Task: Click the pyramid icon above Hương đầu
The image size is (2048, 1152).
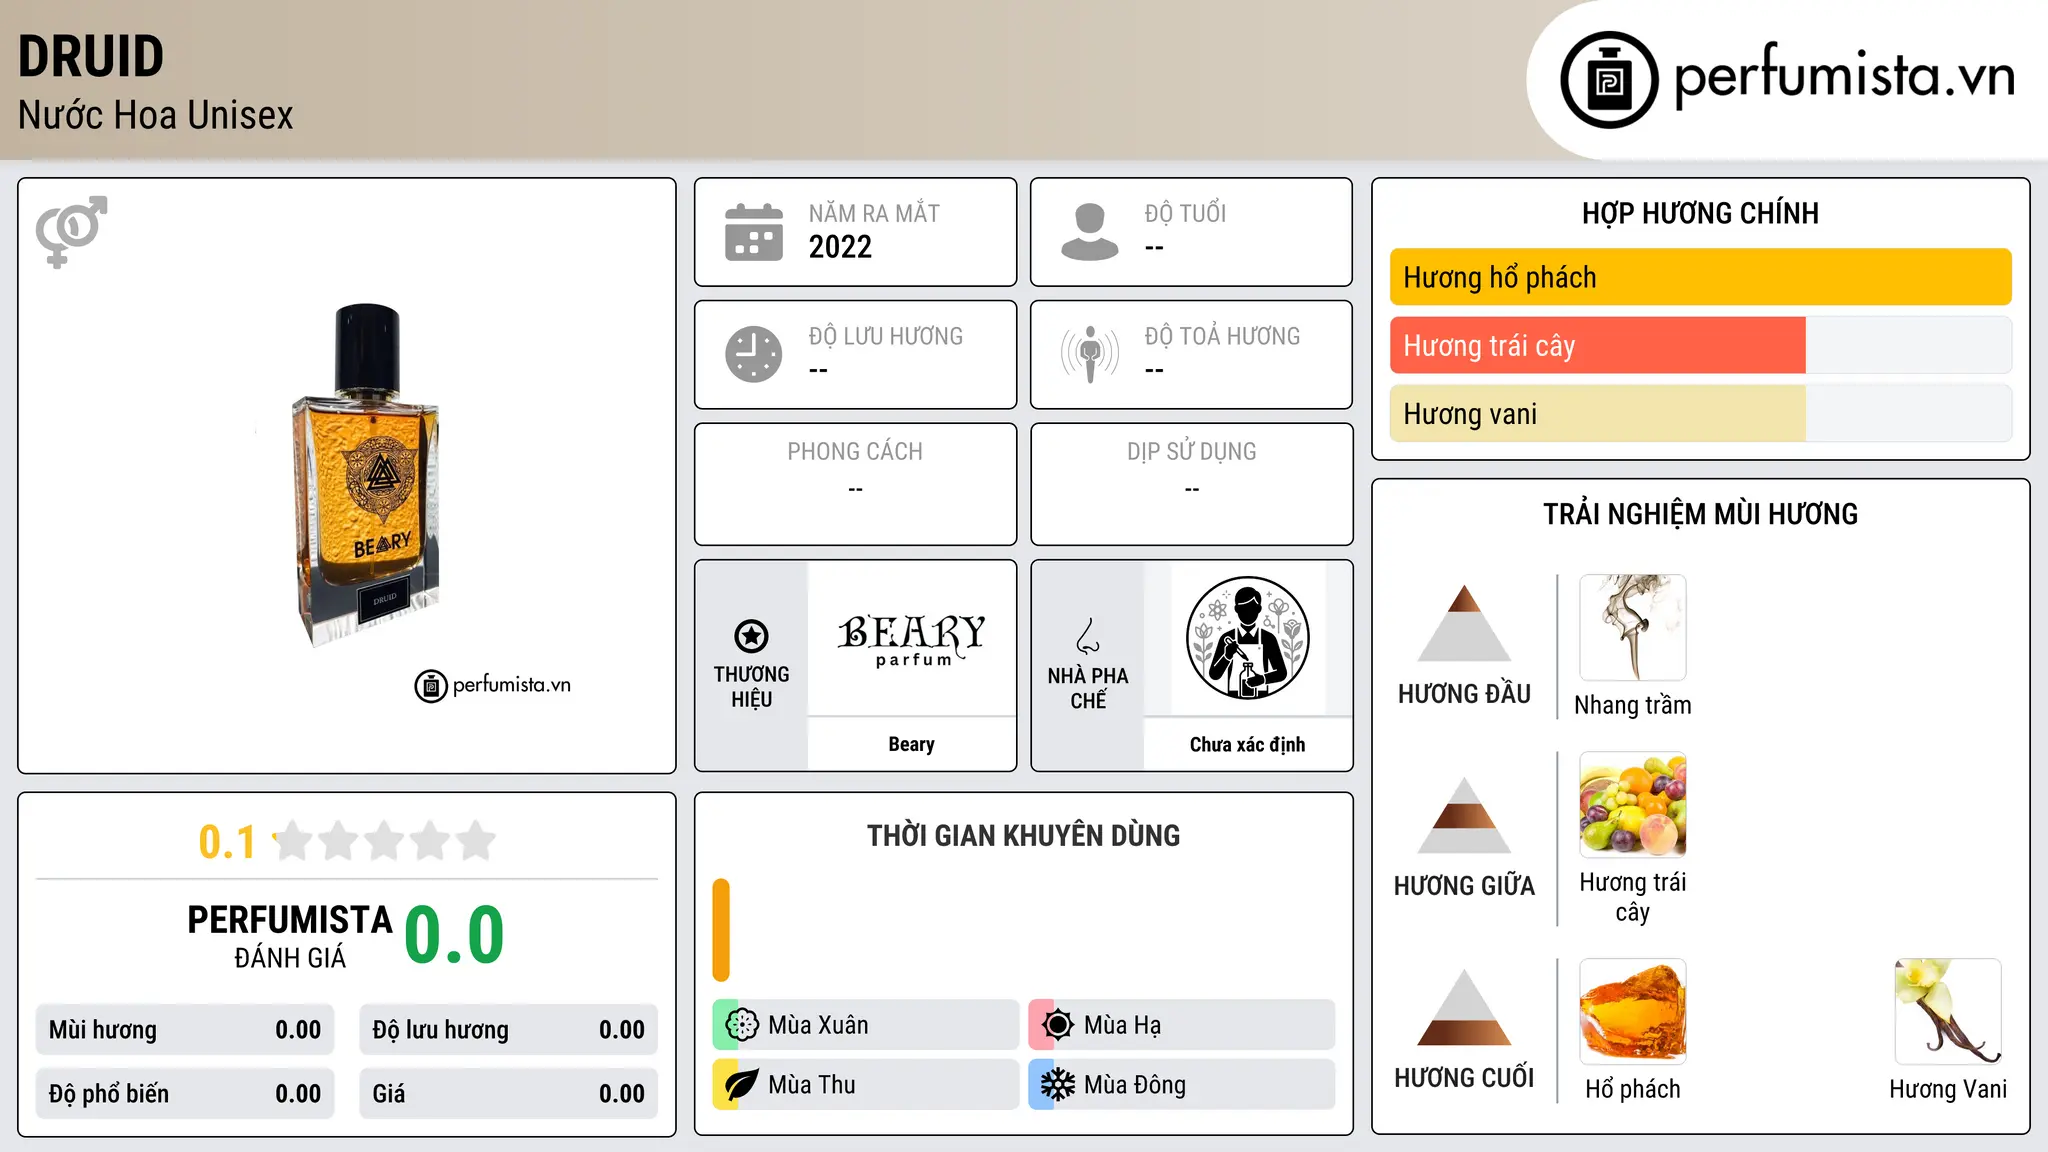Action: coord(1464,623)
